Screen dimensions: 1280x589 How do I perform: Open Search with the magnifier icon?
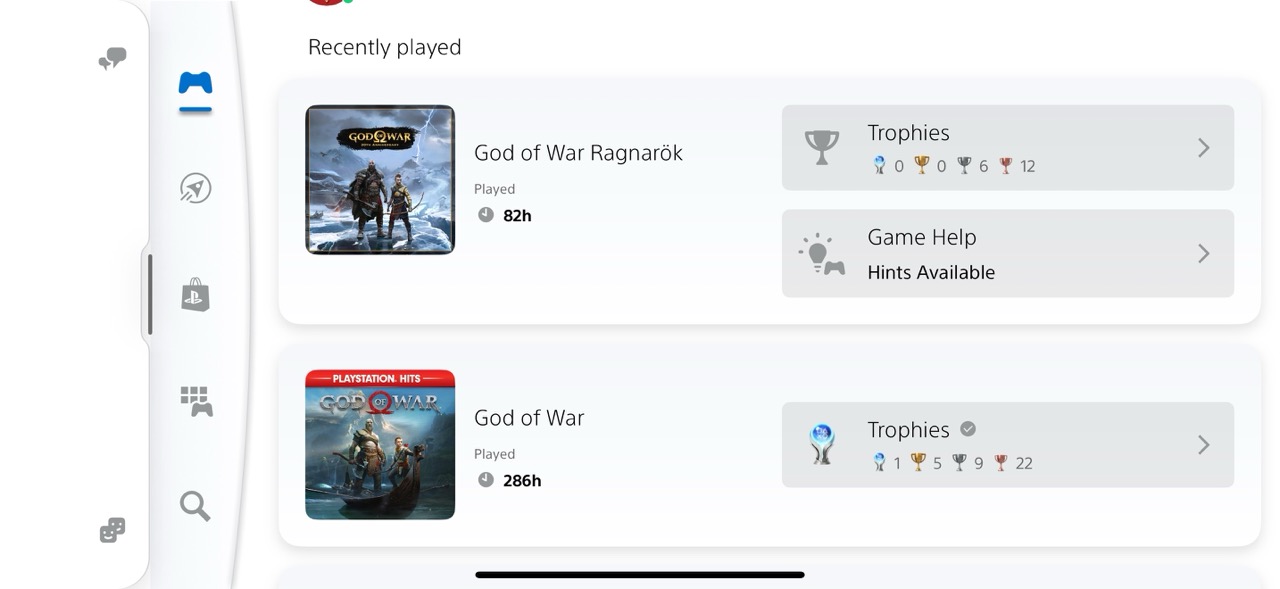tap(195, 507)
